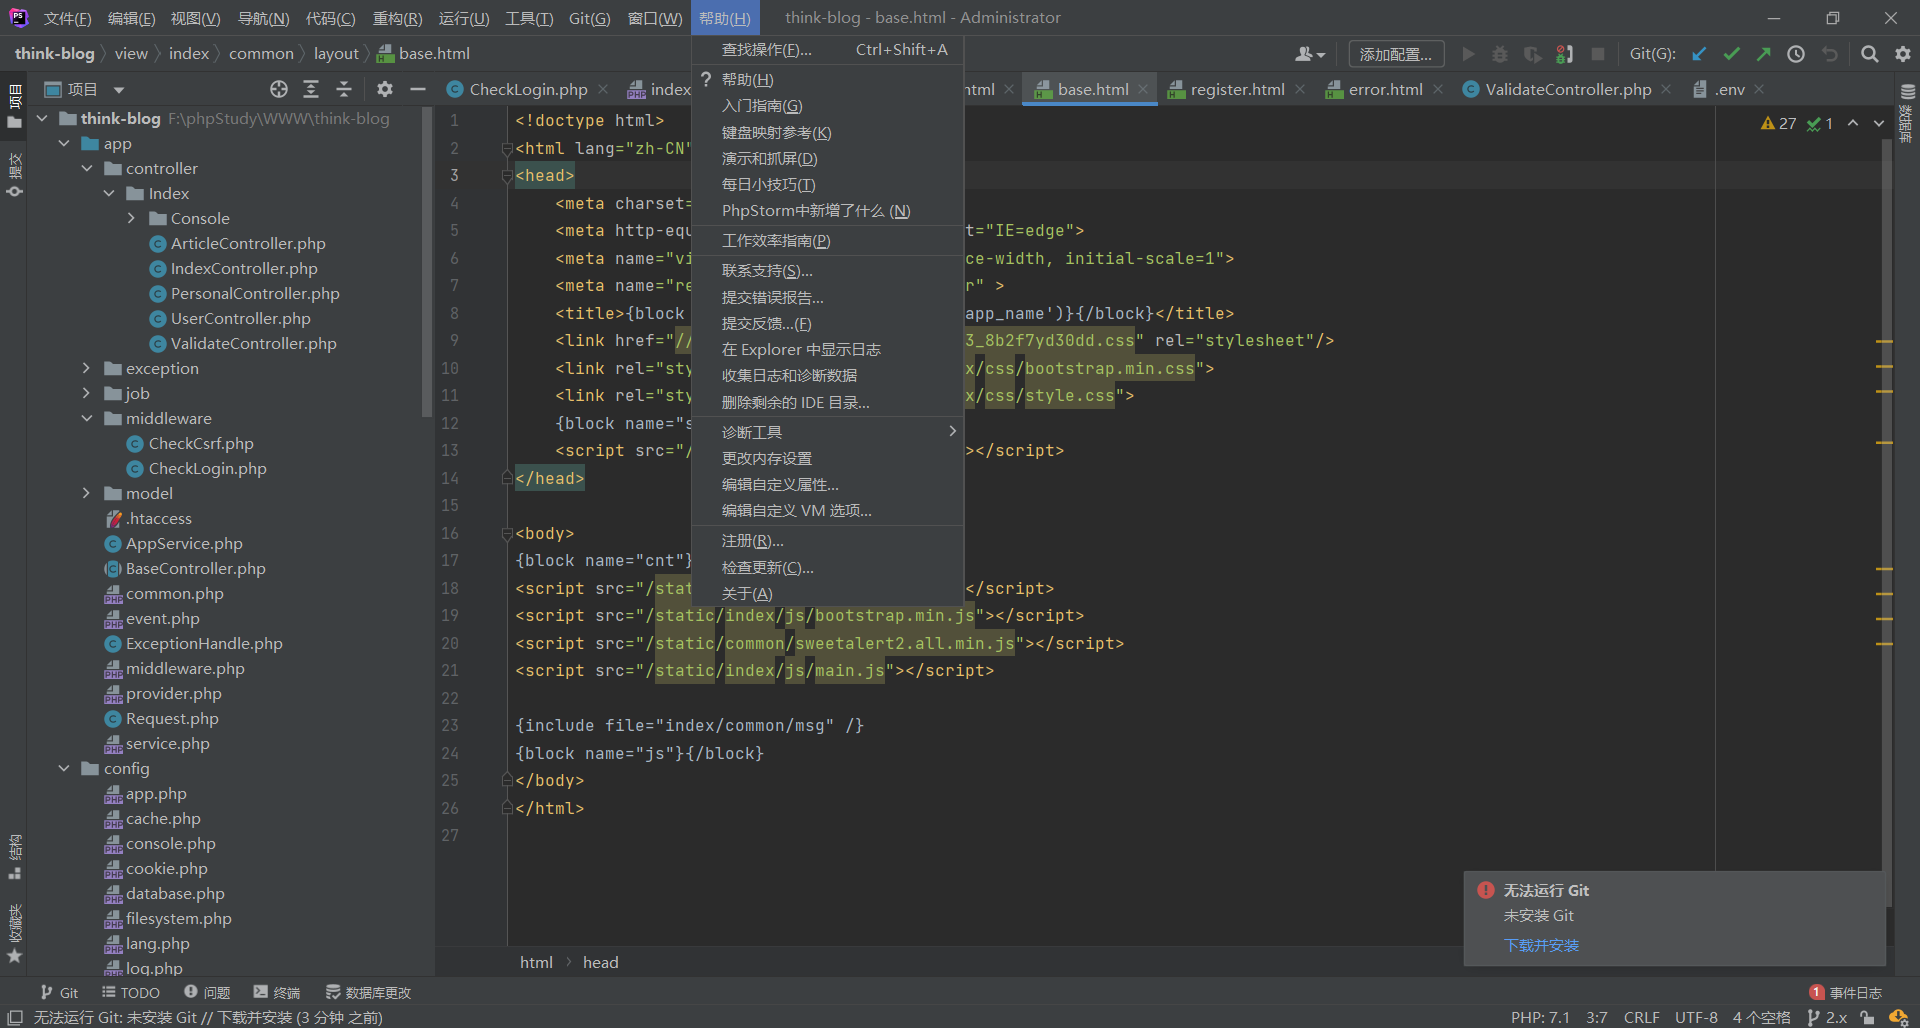Screen dimensions: 1920x1028
Task: Click the locate file target icon
Action: (x=279, y=89)
